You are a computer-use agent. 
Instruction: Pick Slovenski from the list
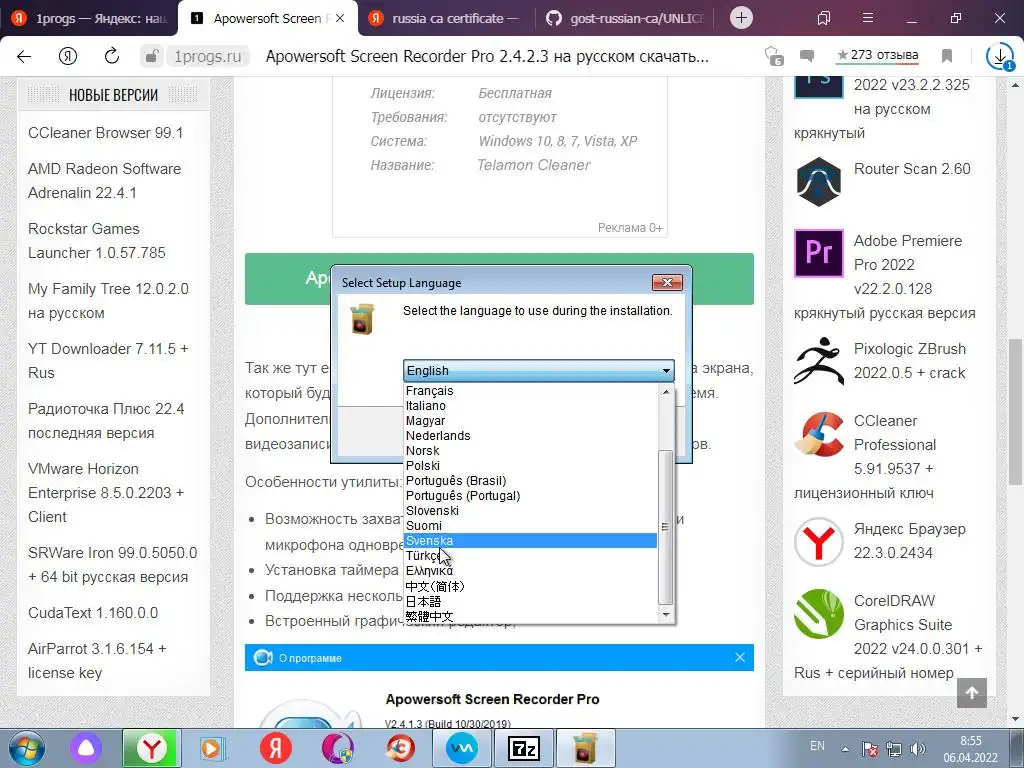pos(530,511)
